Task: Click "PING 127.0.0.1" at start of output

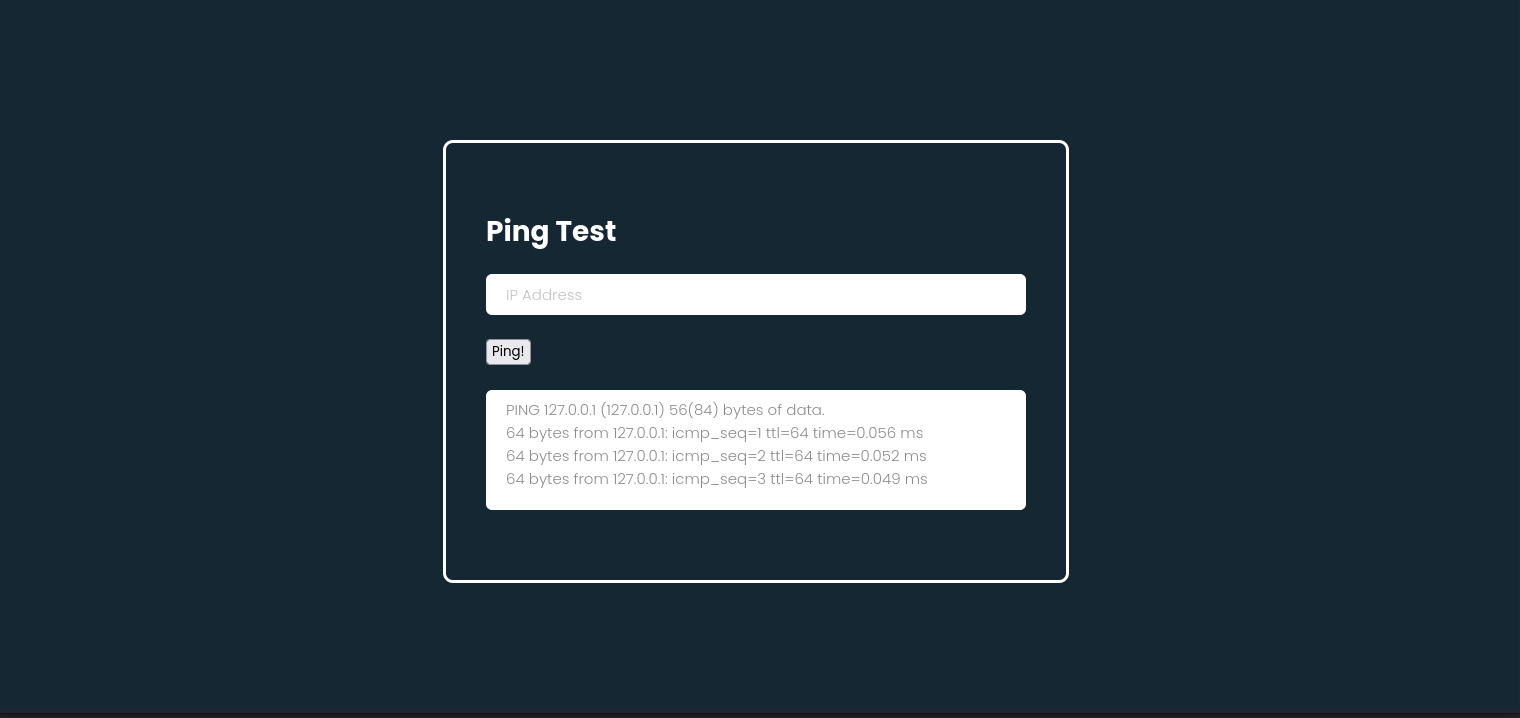Action: (550, 410)
